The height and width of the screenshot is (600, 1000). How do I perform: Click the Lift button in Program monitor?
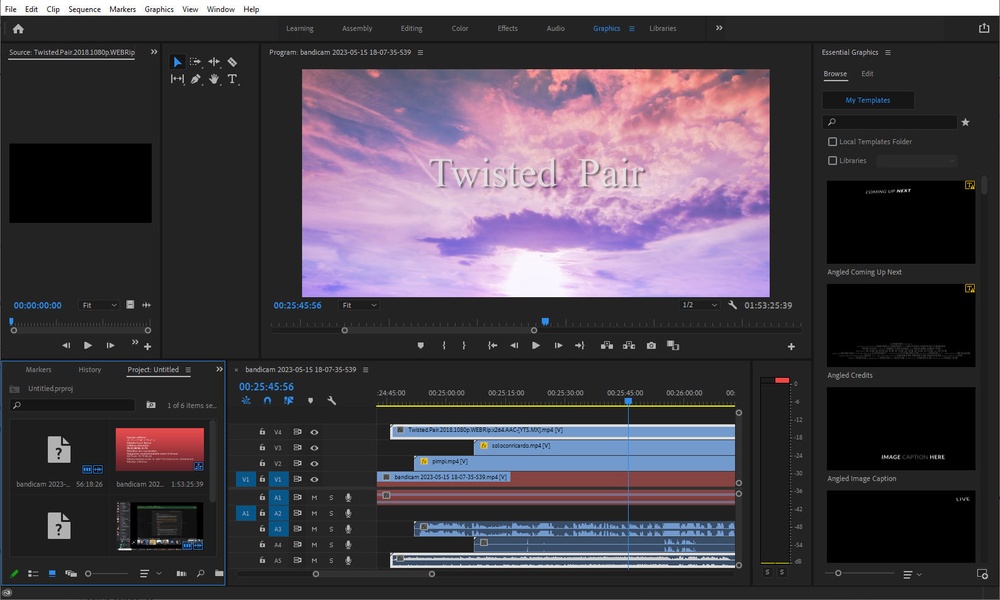pos(607,346)
